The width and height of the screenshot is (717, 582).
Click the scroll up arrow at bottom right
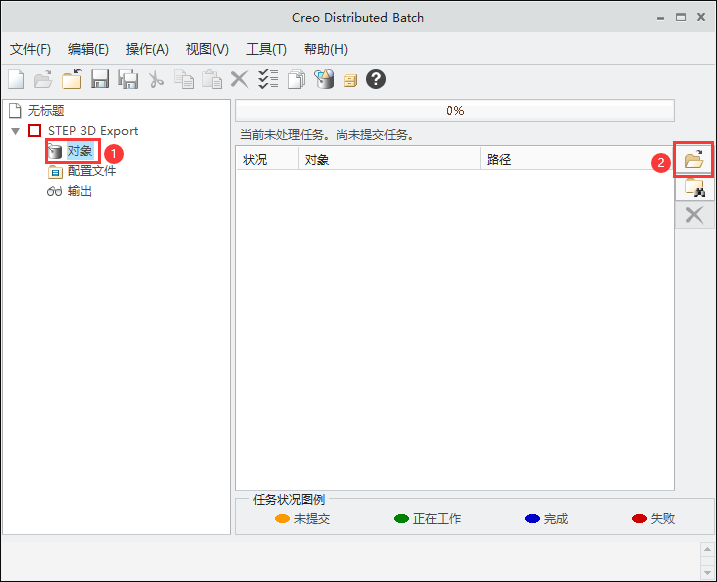coord(707,549)
